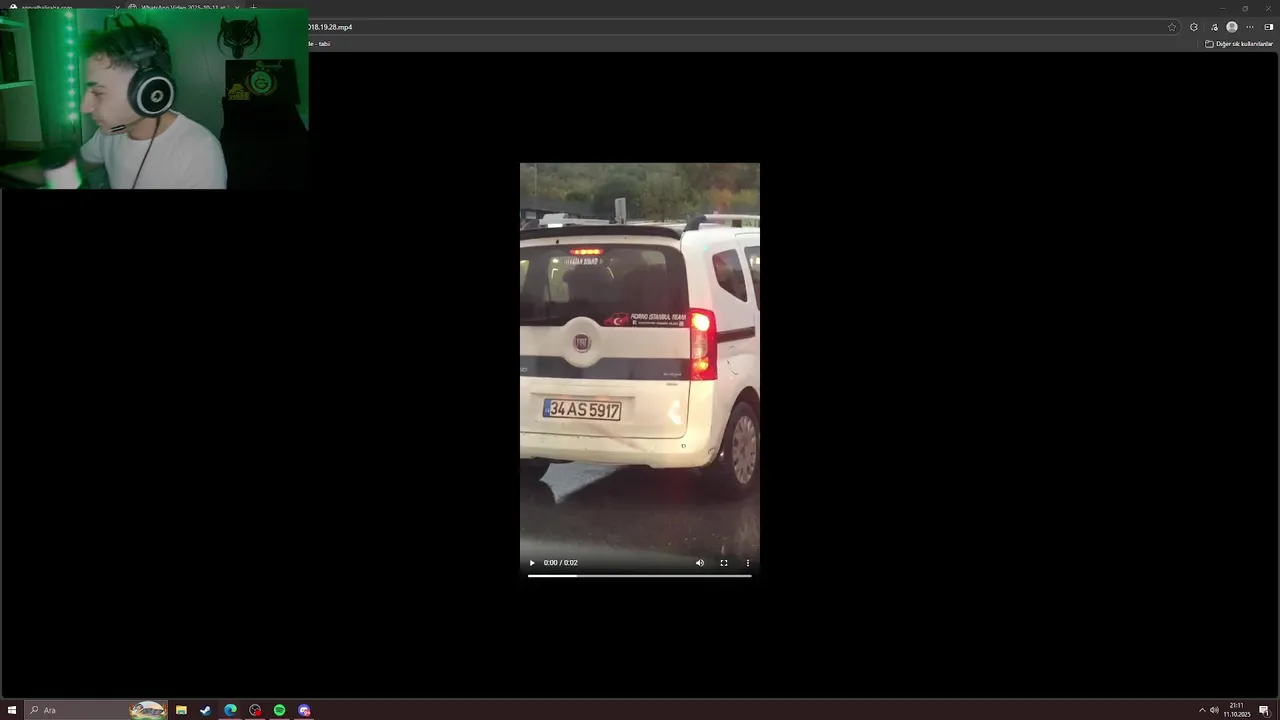Screen dimensions: 1280x720
Task: Open the browser extensions icon
Action: tap(1194, 27)
